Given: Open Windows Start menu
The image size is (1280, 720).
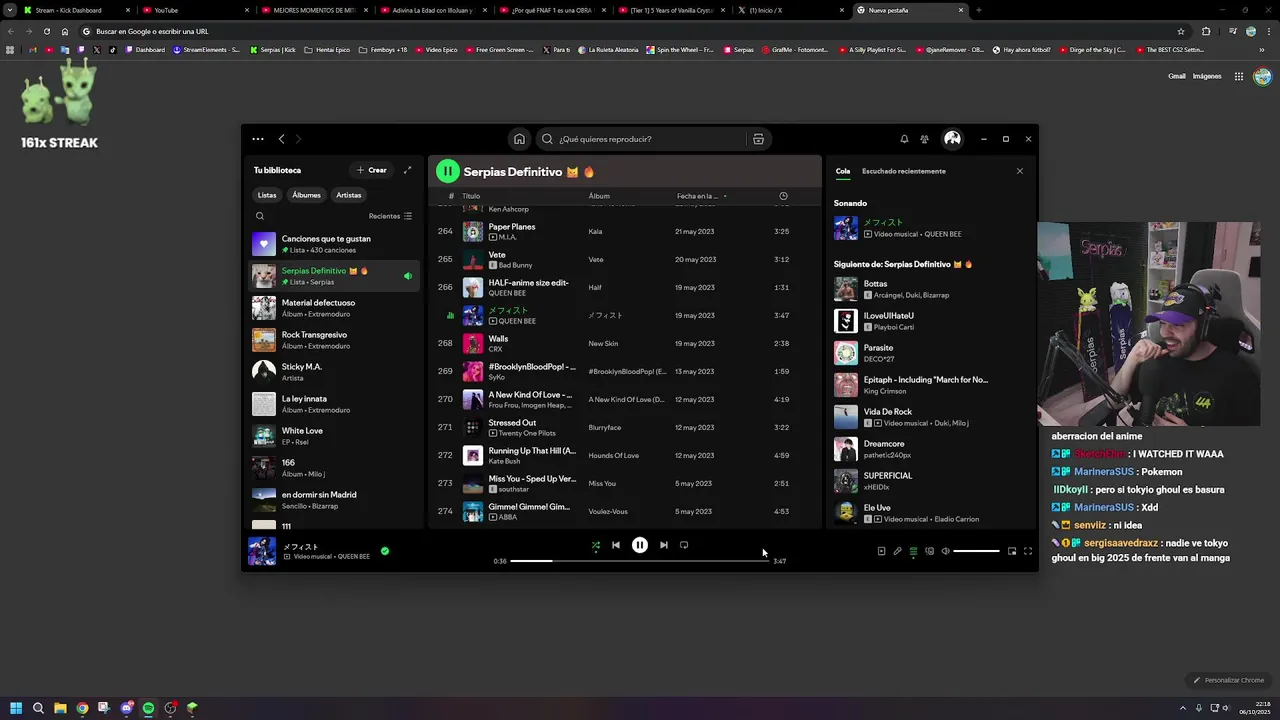Looking at the screenshot, I should tap(16, 708).
